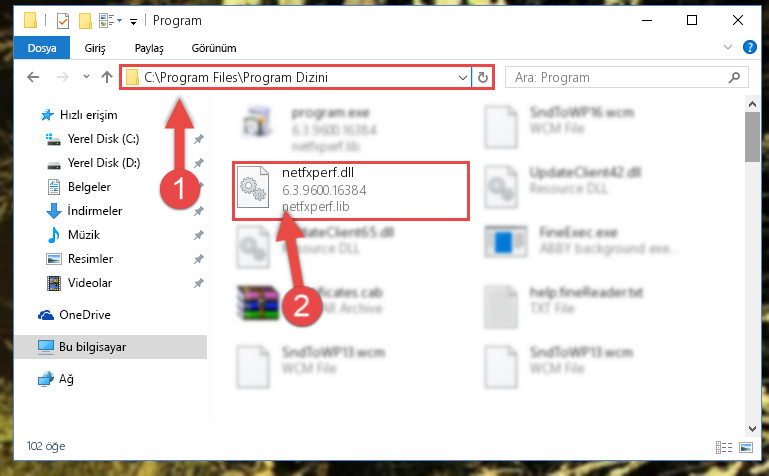Image resolution: width=769 pixels, height=476 pixels.
Task: Select OneDrive in the navigation pane
Action: (x=84, y=315)
